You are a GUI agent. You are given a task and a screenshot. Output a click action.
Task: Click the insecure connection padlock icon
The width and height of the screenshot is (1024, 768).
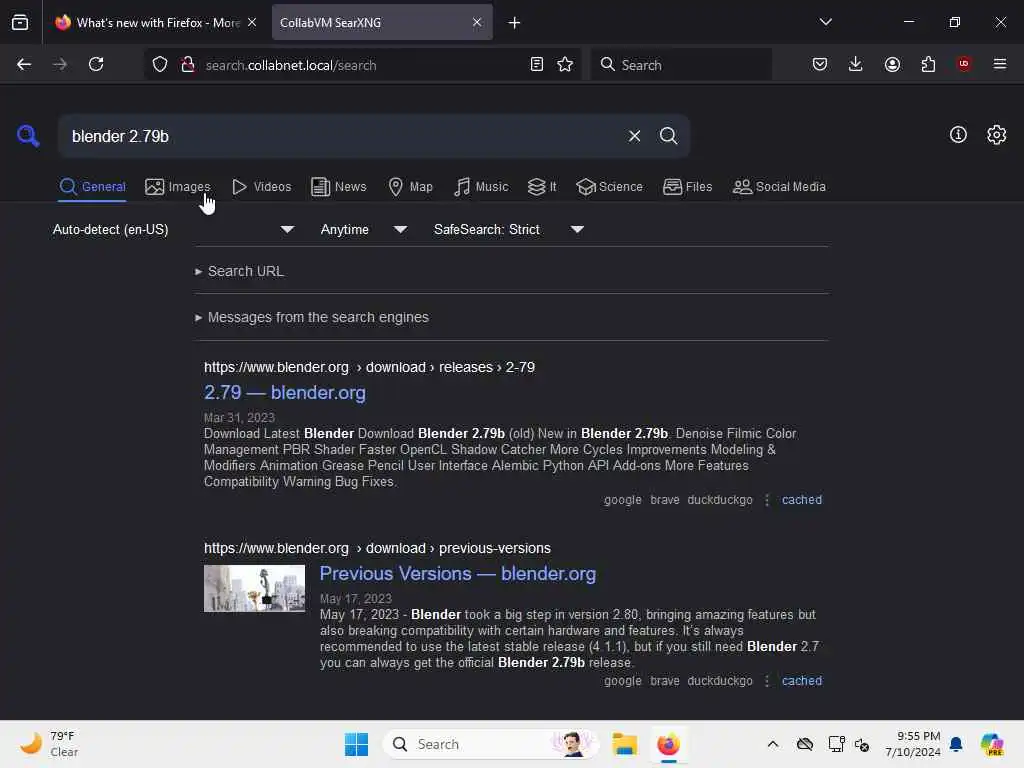188,65
